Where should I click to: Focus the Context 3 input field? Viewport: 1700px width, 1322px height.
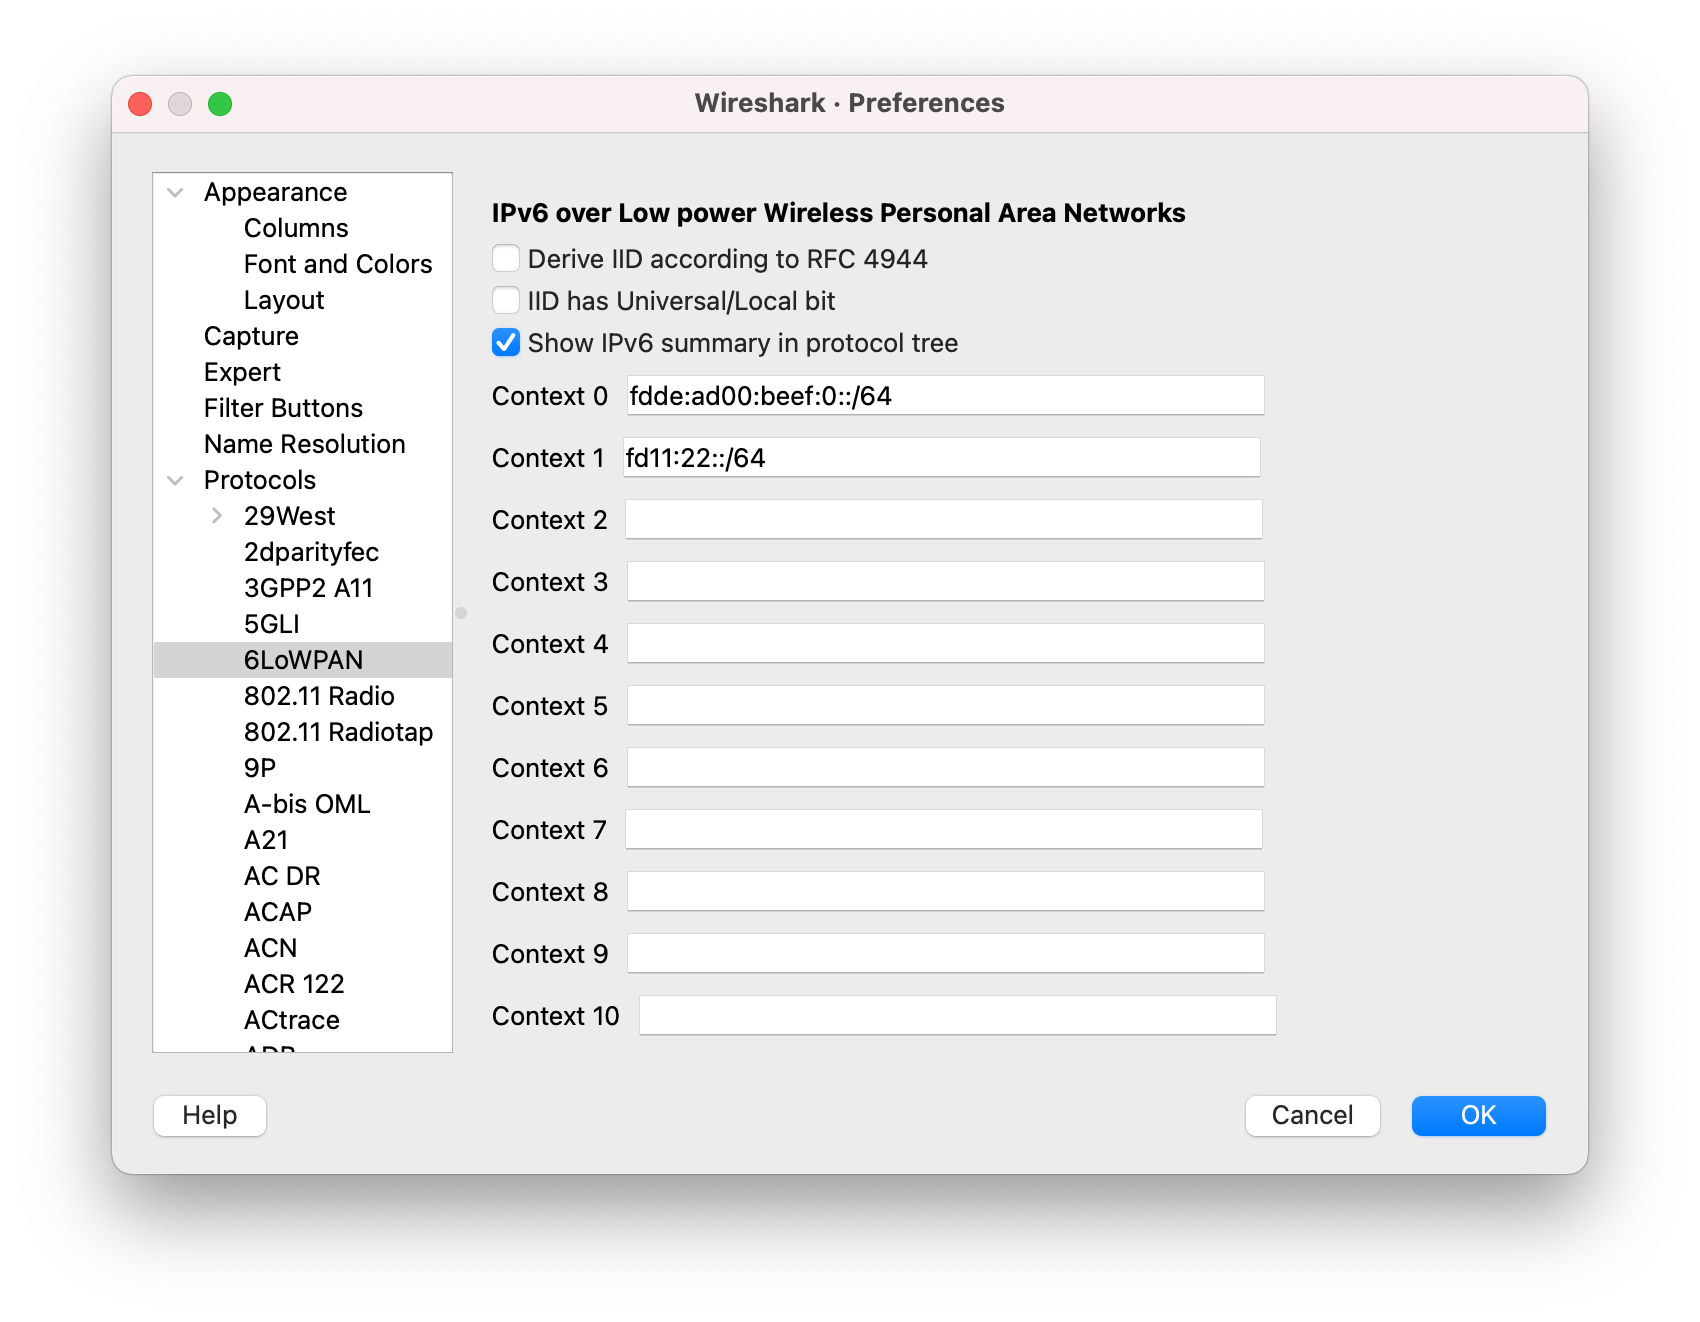[945, 582]
